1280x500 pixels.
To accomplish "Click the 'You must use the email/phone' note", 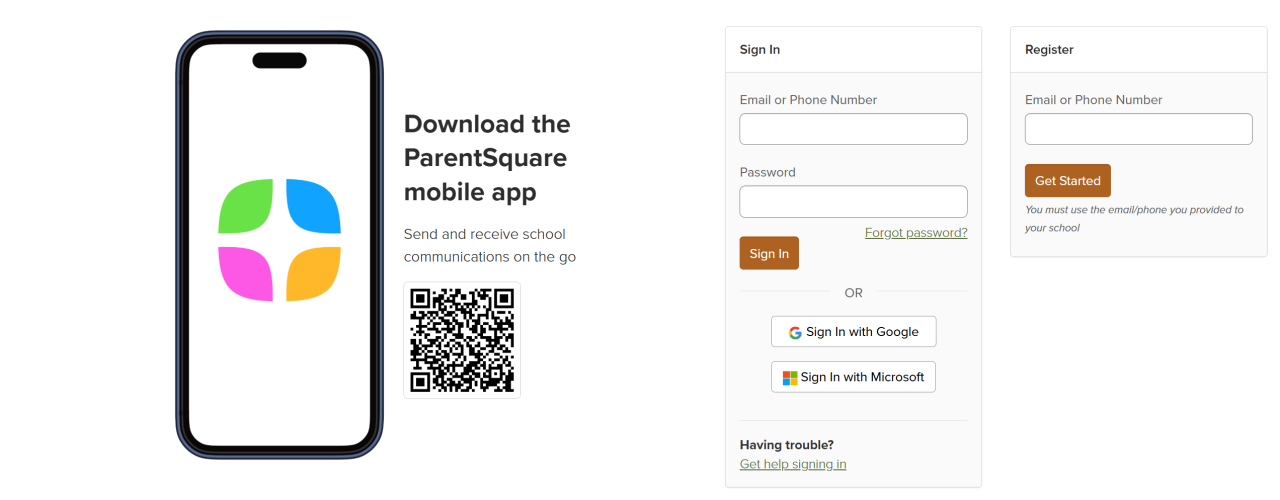I will coord(1134,219).
